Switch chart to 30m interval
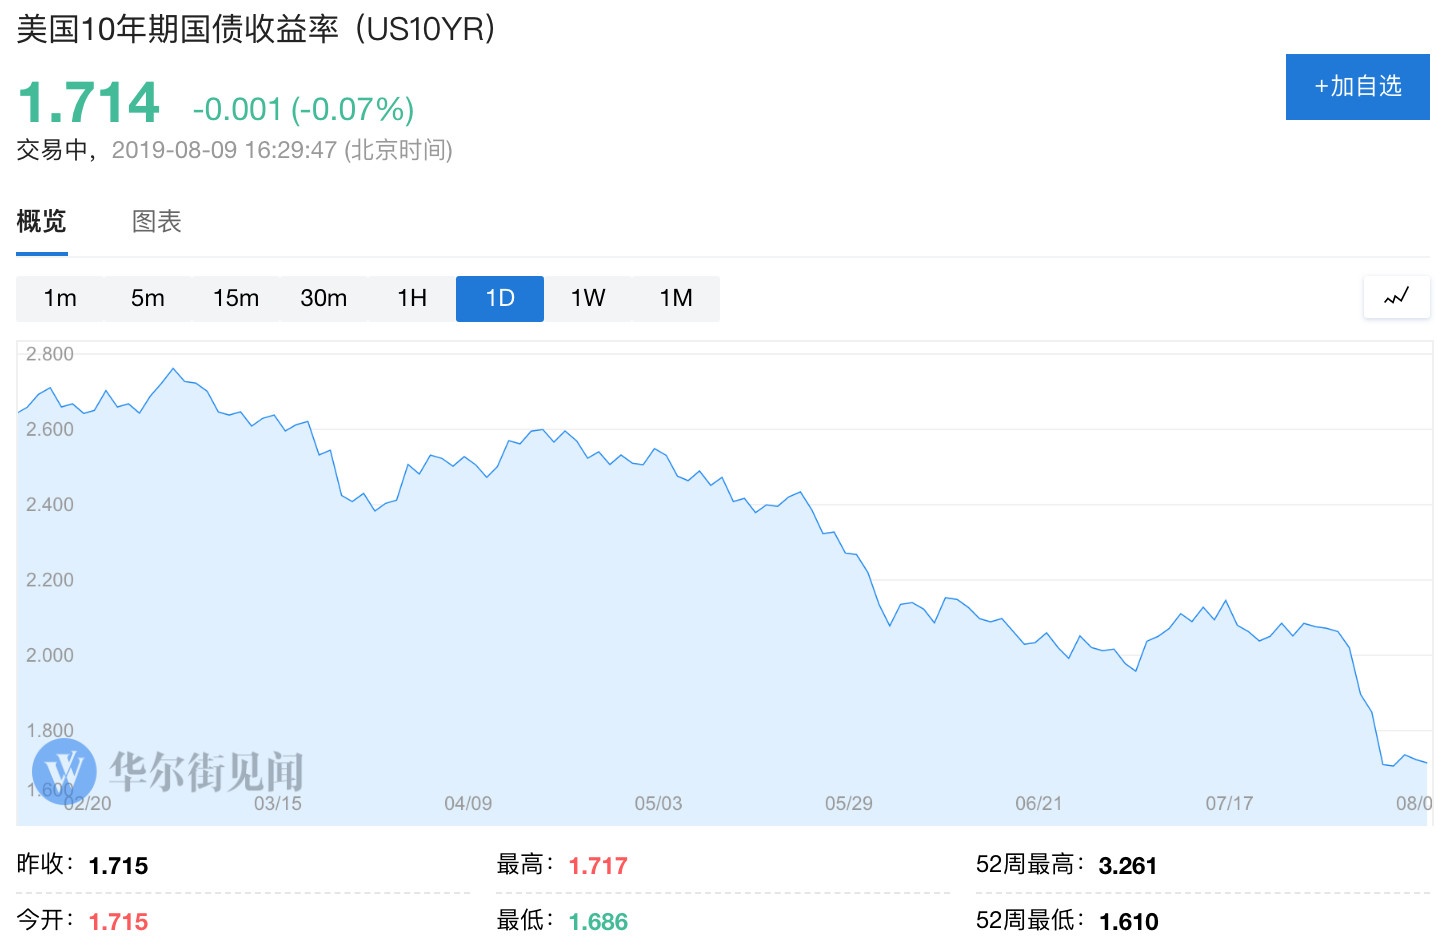Image resolution: width=1444 pixels, height=948 pixels. click(324, 298)
